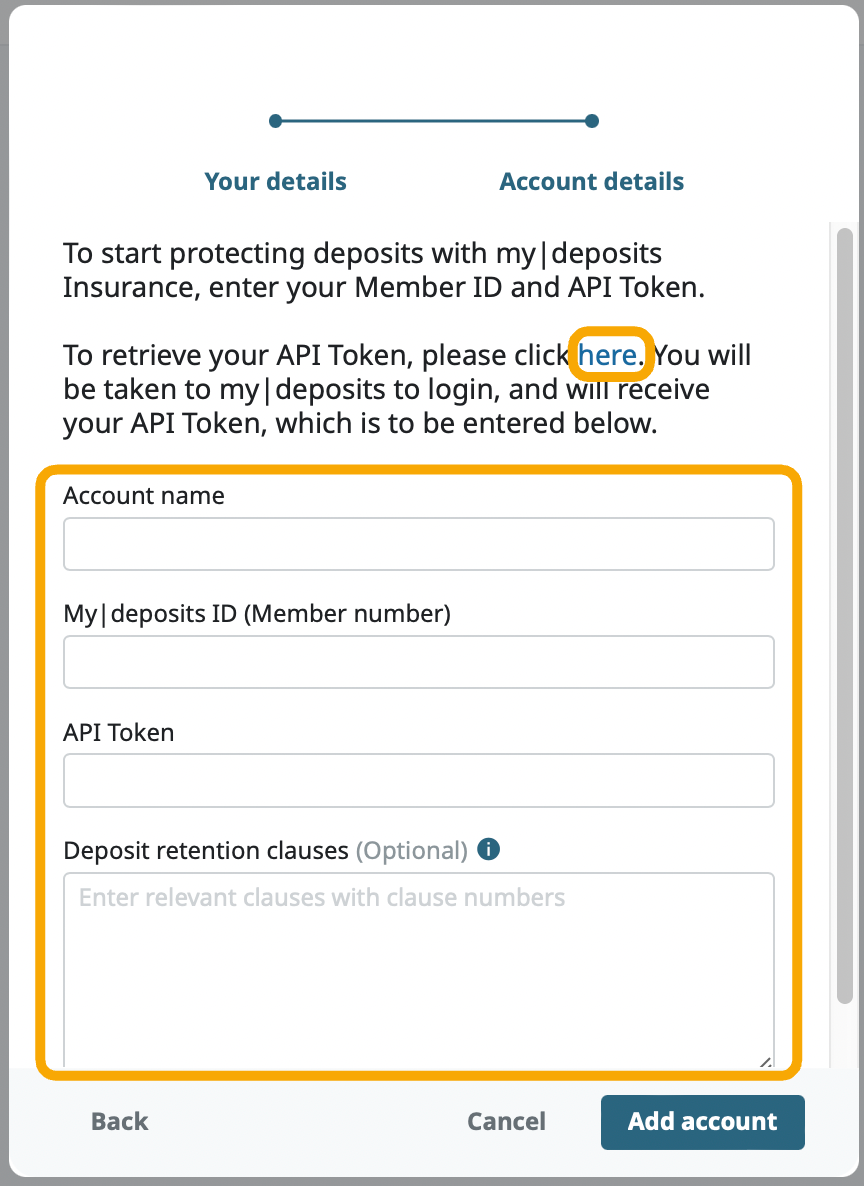Cancel the add account dialog
The width and height of the screenshot is (864, 1186).
(x=506, y=1121)
